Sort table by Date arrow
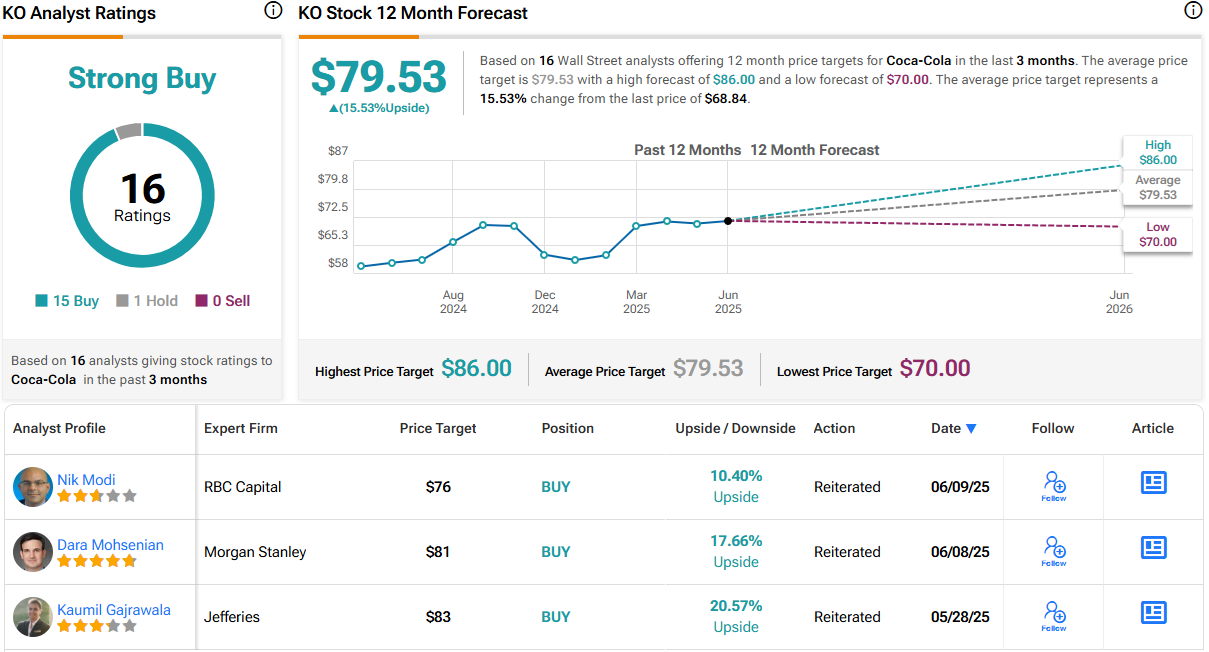 [x=971, y=429]
